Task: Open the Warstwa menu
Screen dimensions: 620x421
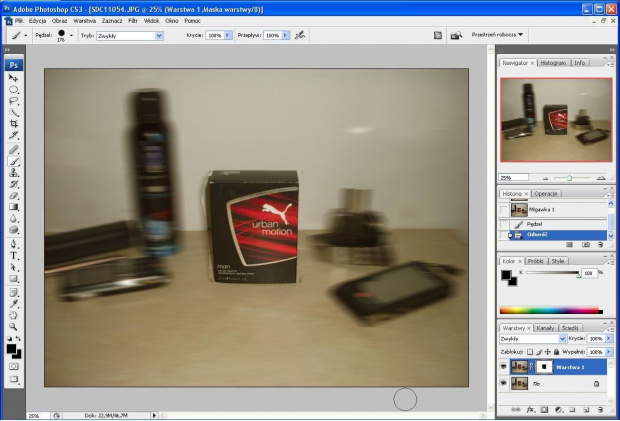Action: click(84, 21)
